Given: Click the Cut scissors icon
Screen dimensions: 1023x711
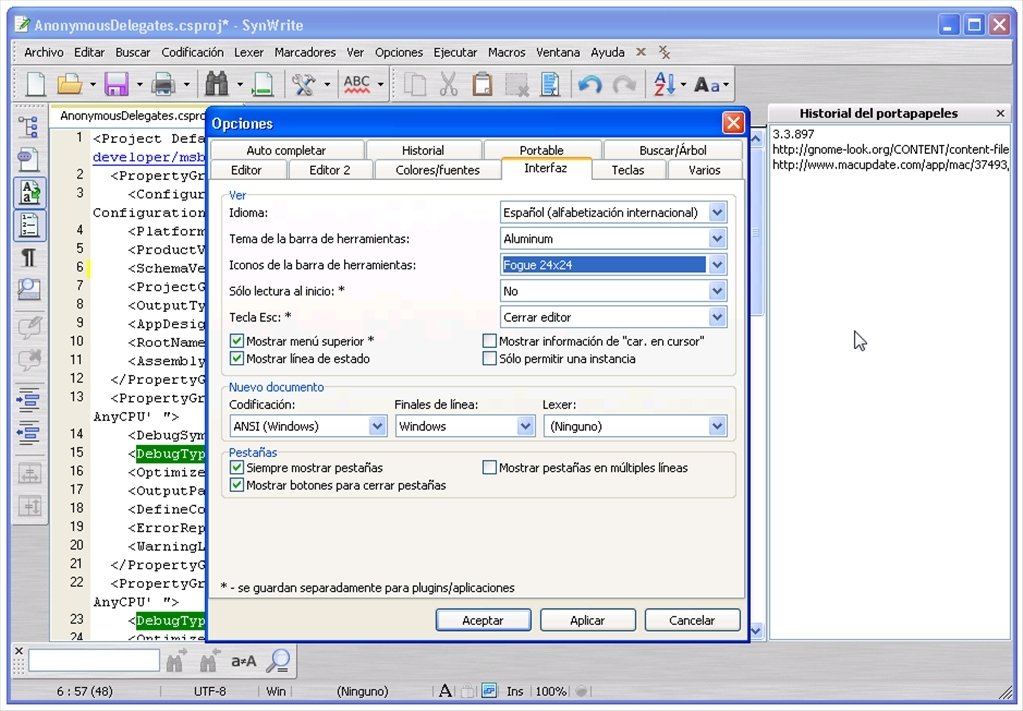Looking at the screenshot, I should click(449, 84).
